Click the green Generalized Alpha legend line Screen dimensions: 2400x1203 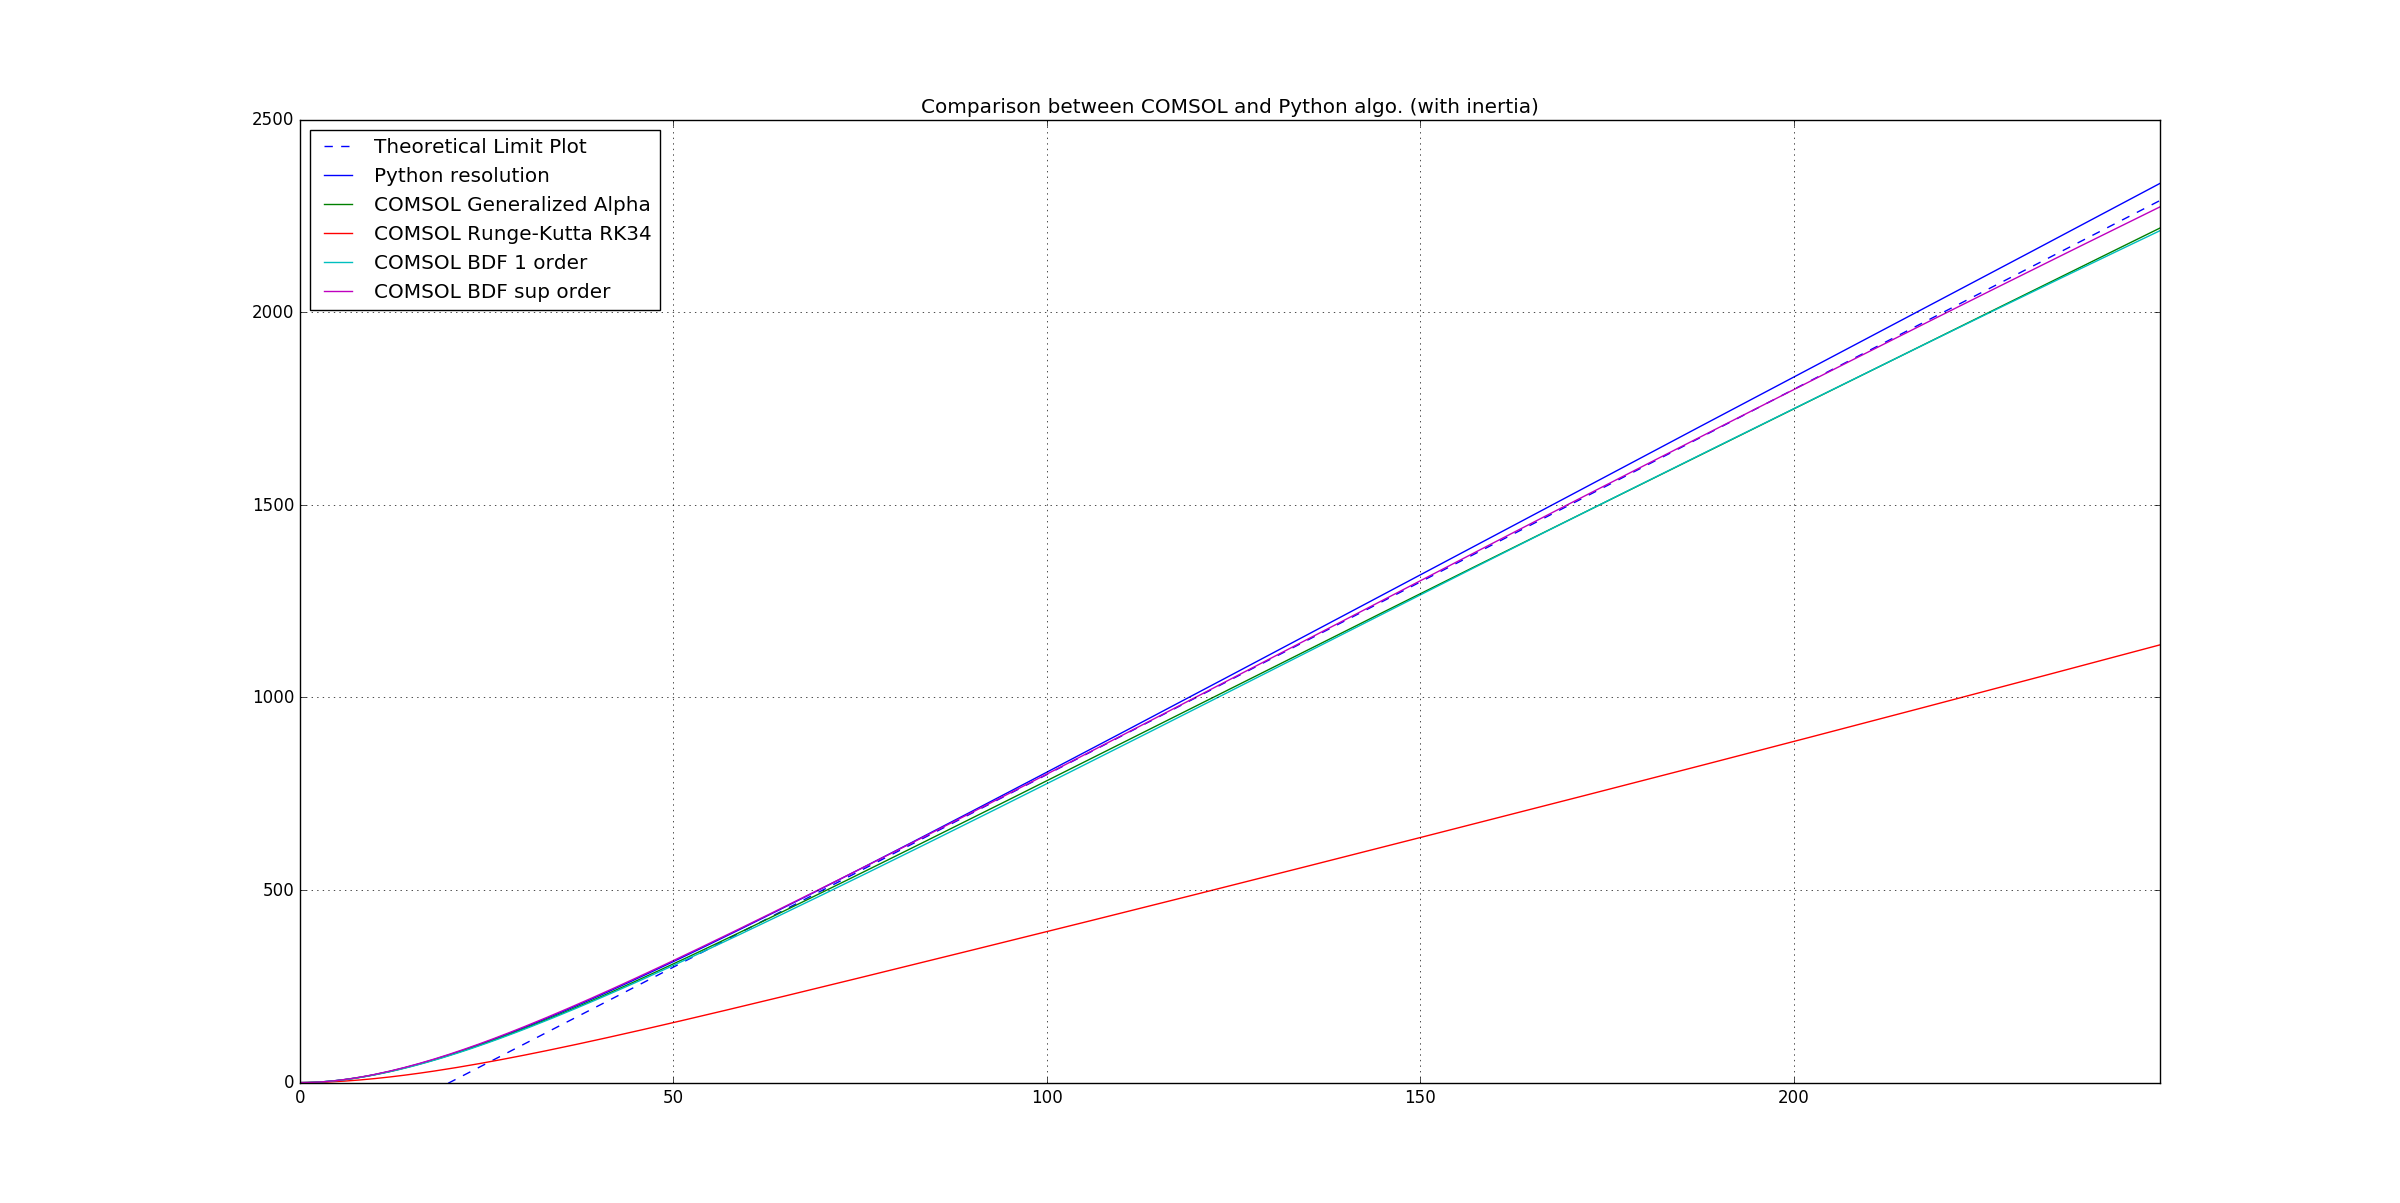coord(338,205)
